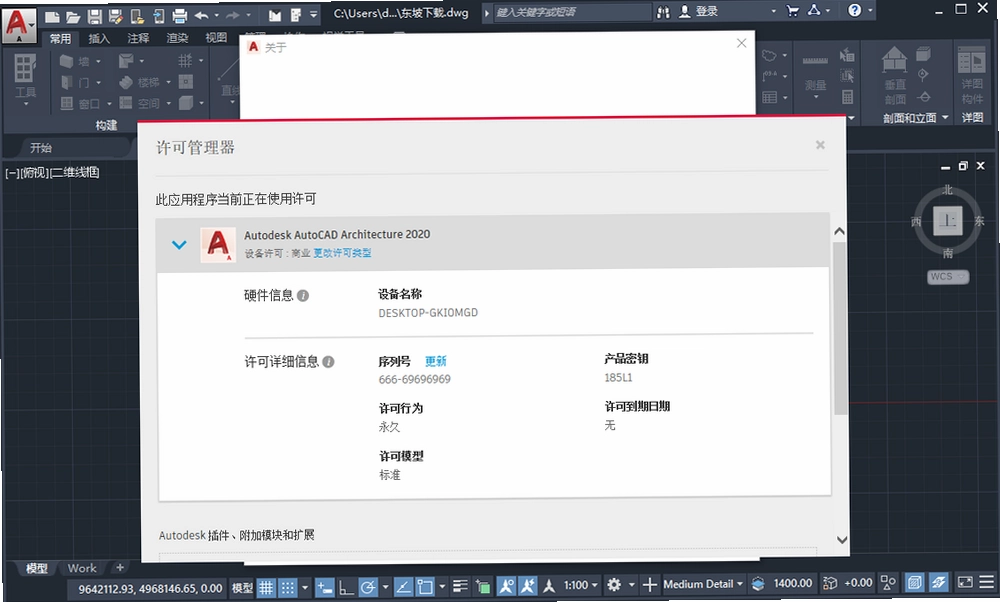The image size is (1000, 602).
Task: Click the Plot printer icon
Action: coord(180,16)
